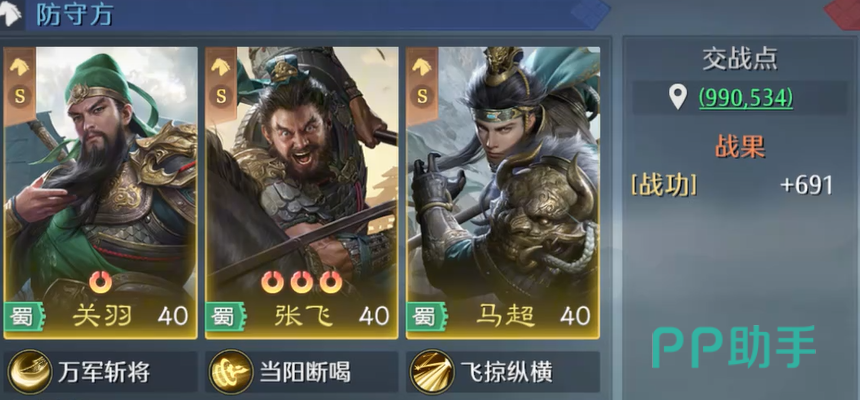The width and height of the screenshot is (860, 400).
Task: Click the 防守方 header tab
Action: pyautogui.click(x=75, y=15)
